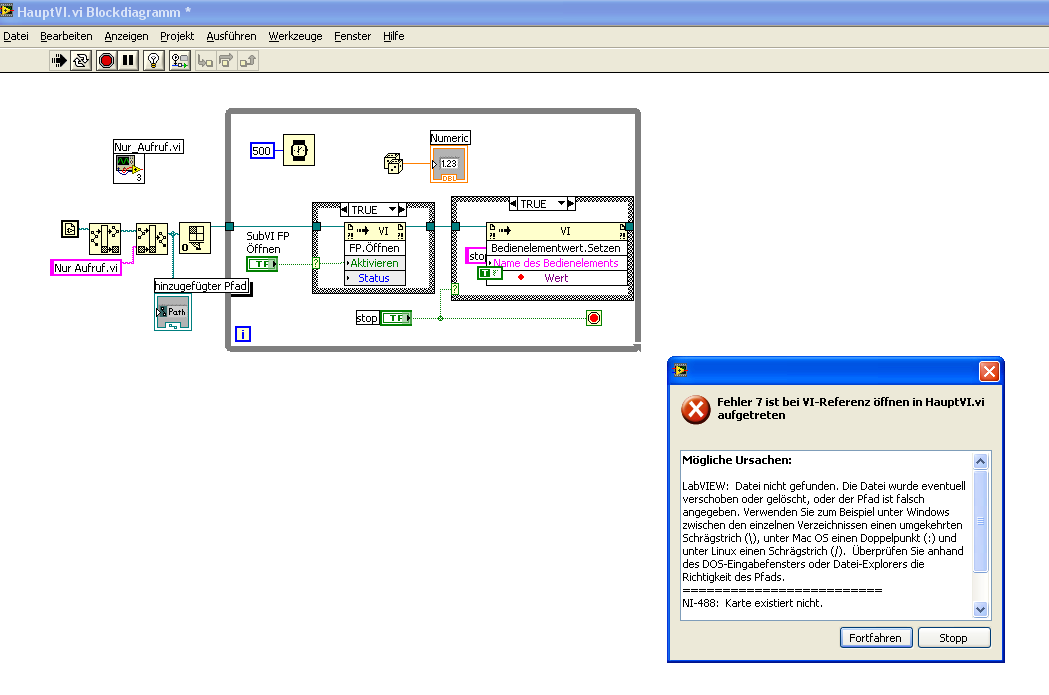The height and width of the screenshot is (695, 1049).
Task: Open the Anzeigen menu
Action: point(126,36)
